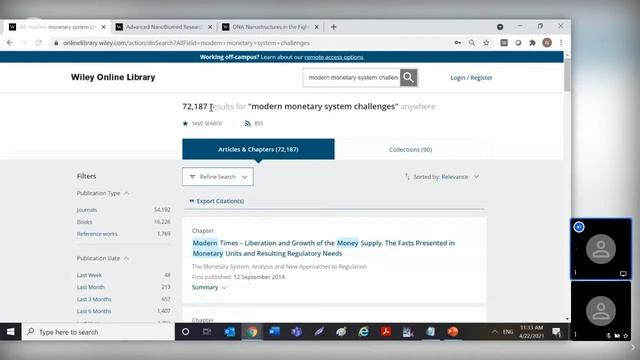Filter results by Journals

click(x=87, y=210)
